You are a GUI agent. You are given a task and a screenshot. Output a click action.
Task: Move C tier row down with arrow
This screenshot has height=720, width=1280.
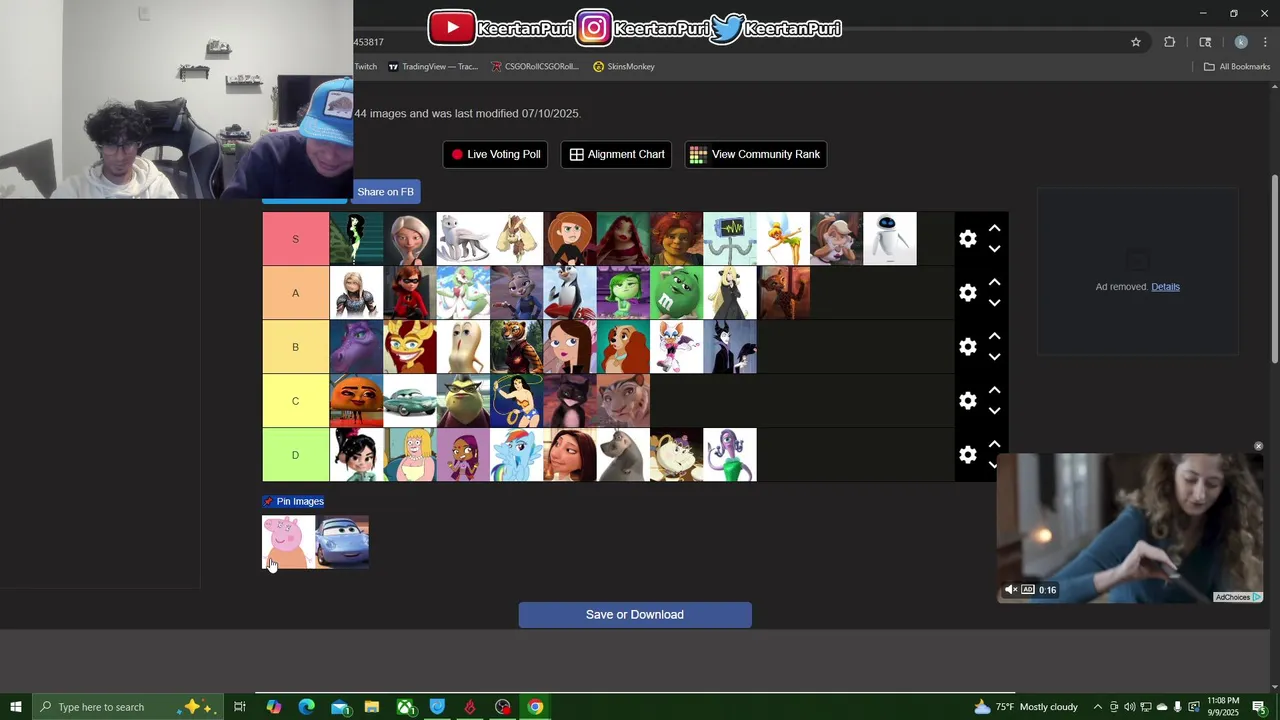click(994, 411)
